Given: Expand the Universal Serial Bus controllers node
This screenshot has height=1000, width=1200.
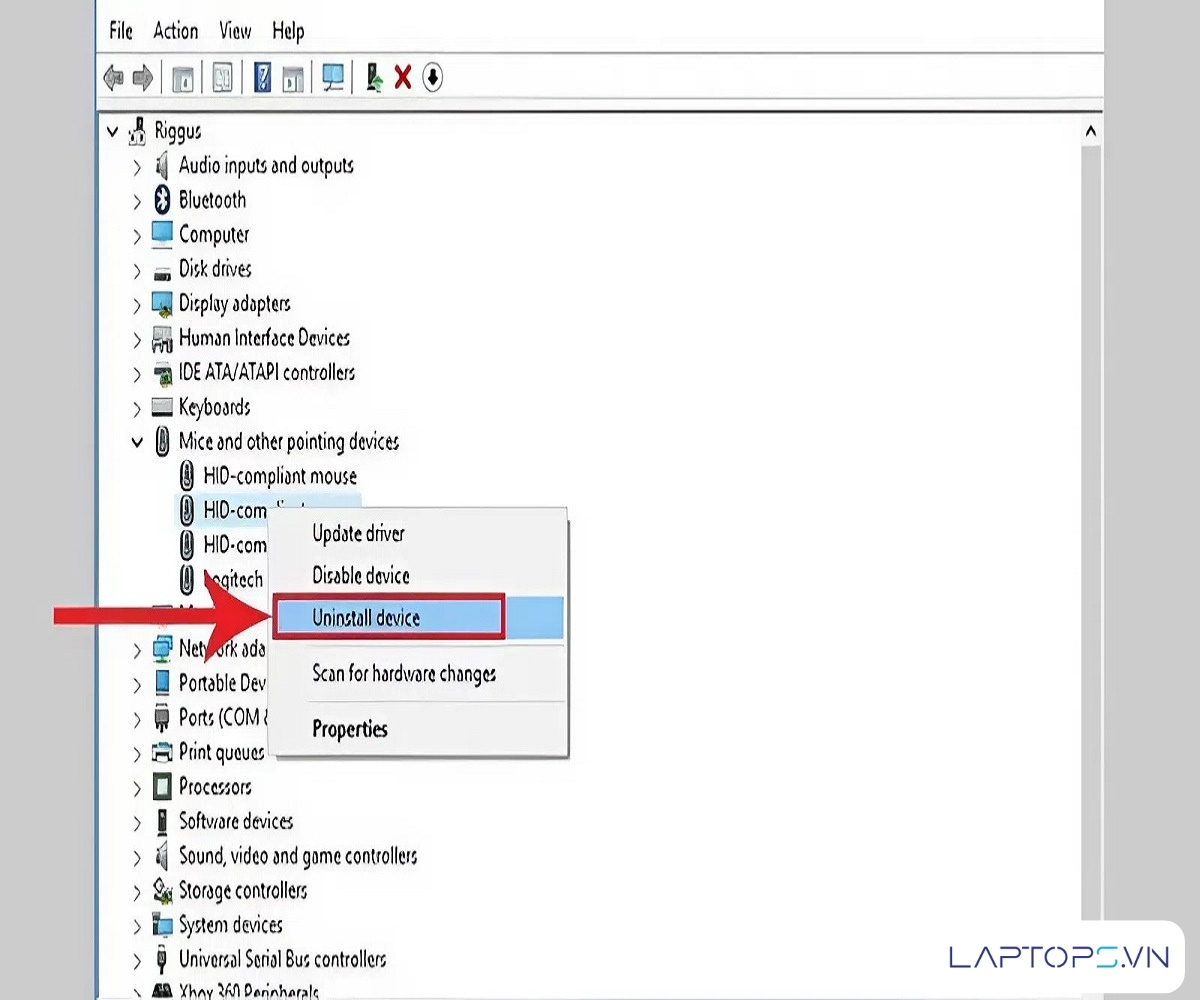Looking at the screenshot, I should [137, 960].
